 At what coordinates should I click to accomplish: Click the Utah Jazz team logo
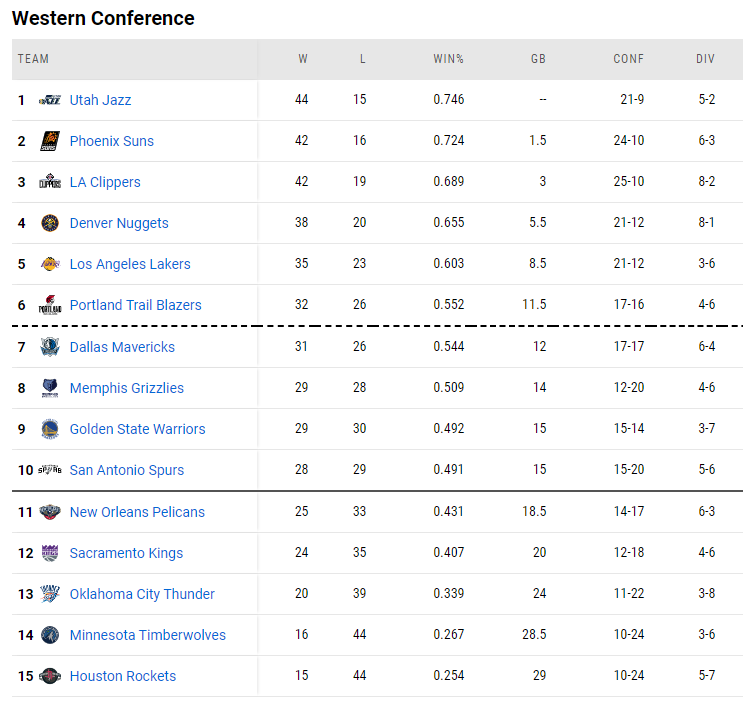[x=50, y=100]
